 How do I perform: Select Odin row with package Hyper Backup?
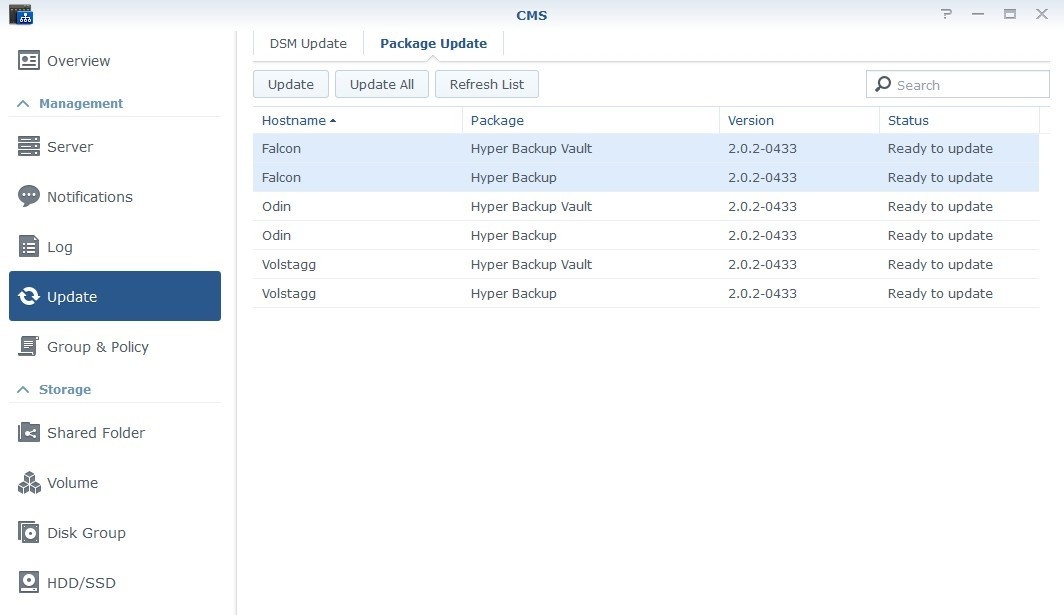pyautogui.click(x=646, y=236)
